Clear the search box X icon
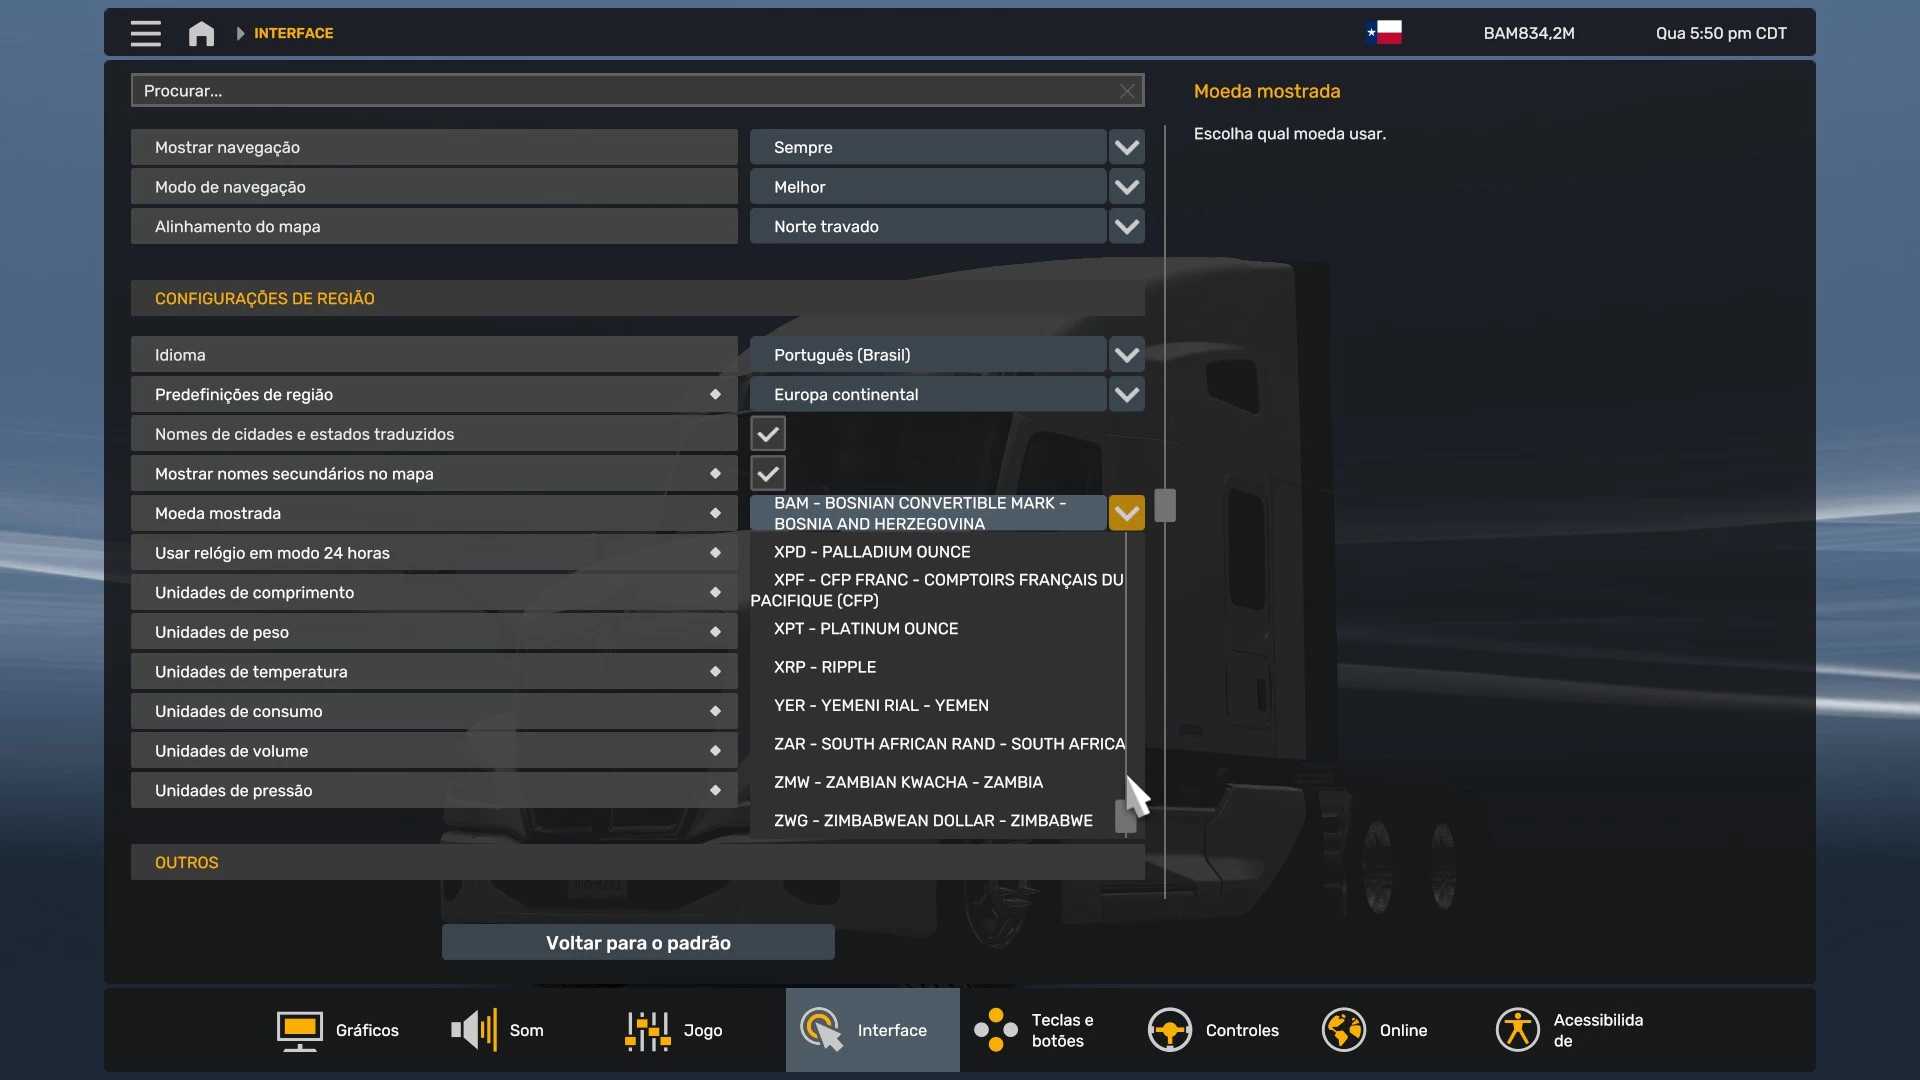 [x=1127, y=91]
